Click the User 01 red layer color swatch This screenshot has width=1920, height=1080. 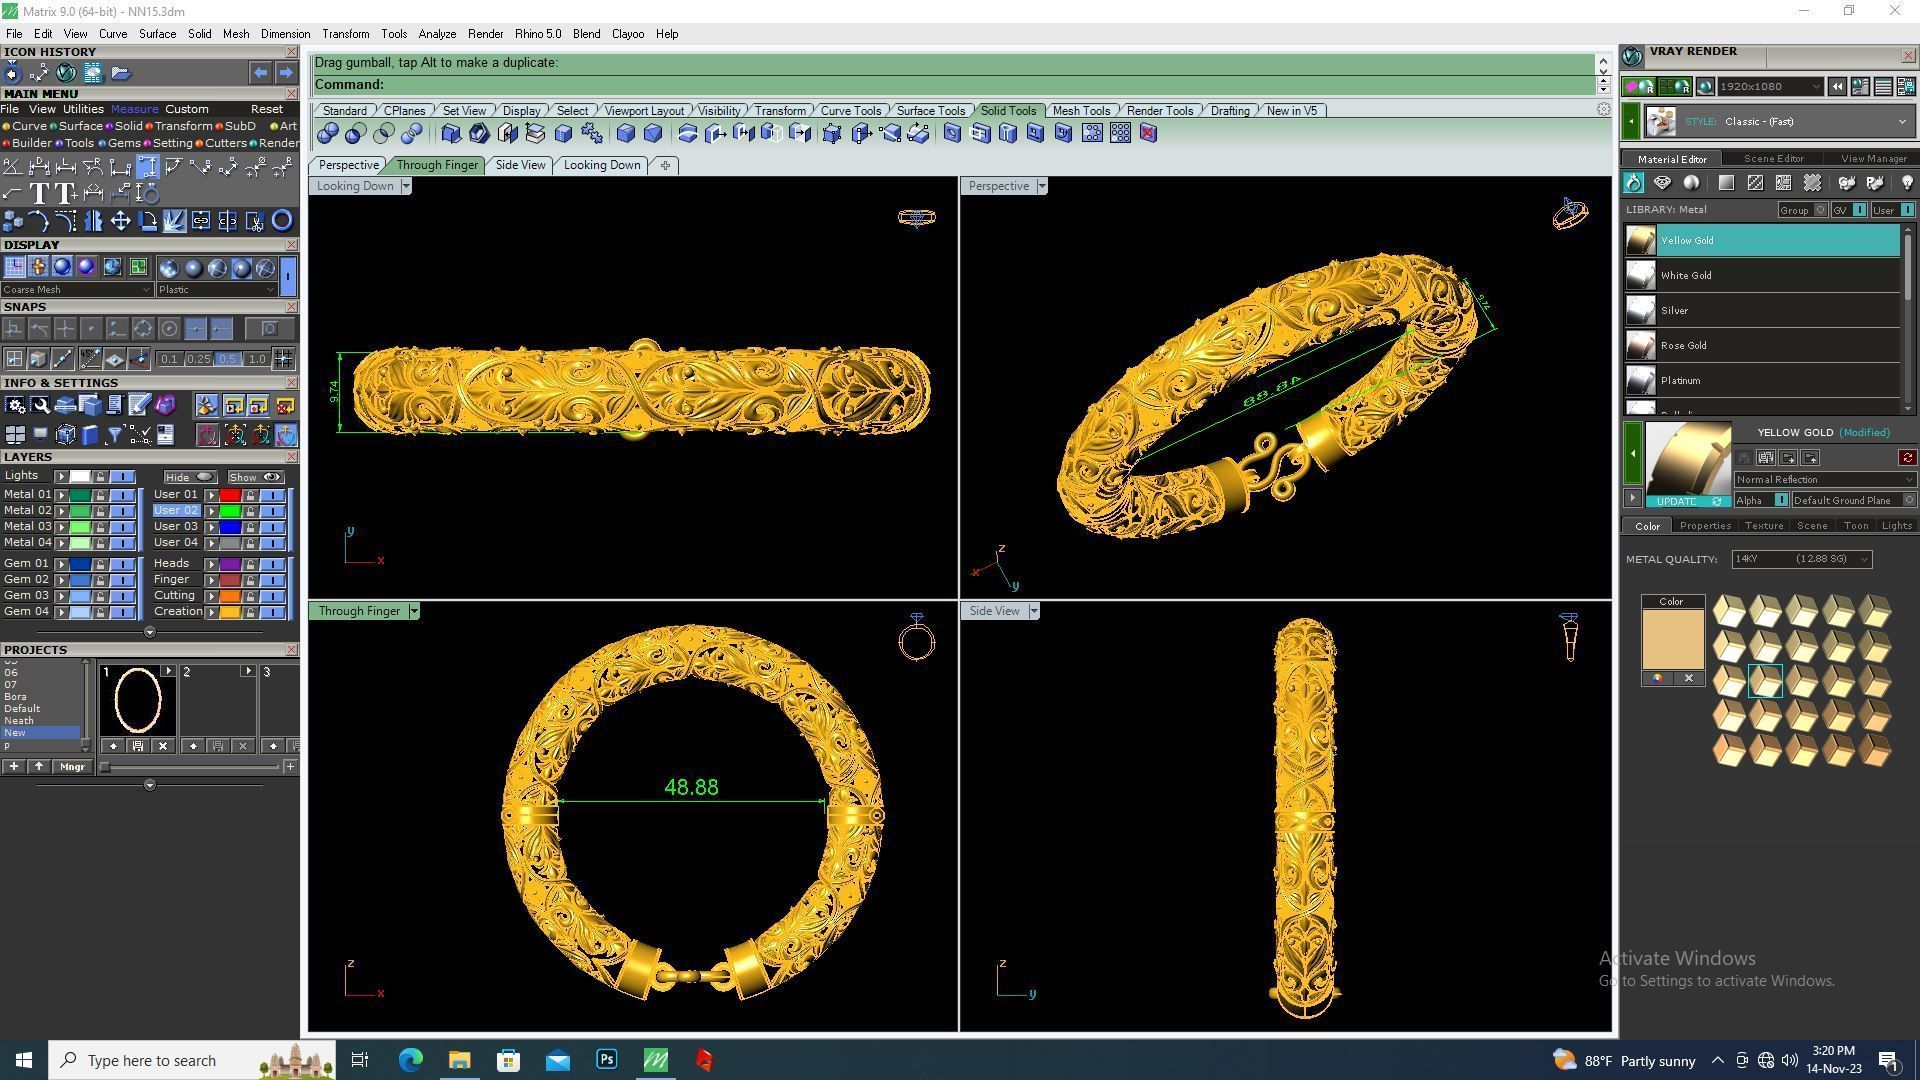pyautogui.click(x=230, y=495)
